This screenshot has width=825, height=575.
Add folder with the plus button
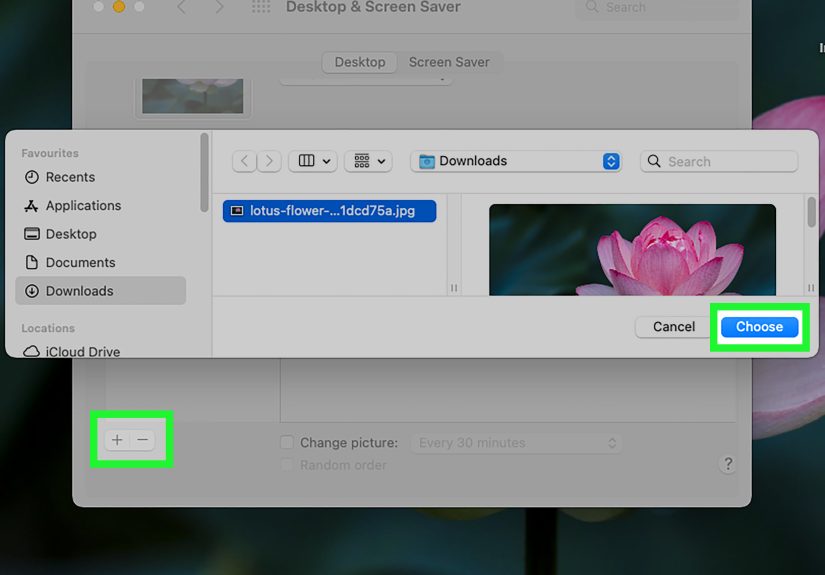point(117,440)
